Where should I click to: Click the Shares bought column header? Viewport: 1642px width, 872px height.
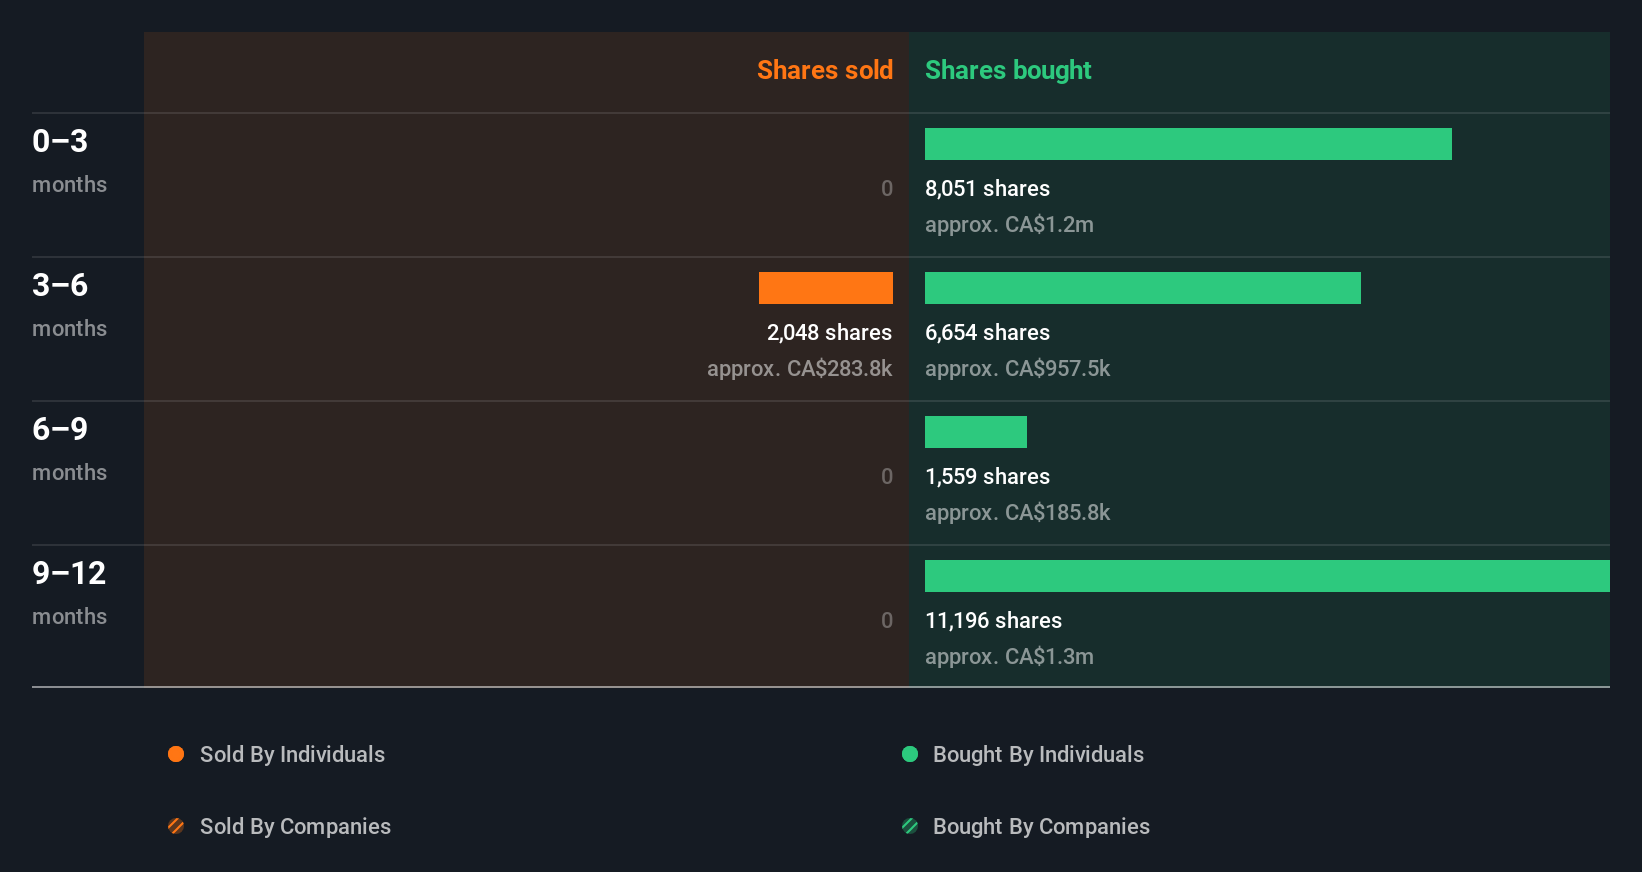(1008, 70)
